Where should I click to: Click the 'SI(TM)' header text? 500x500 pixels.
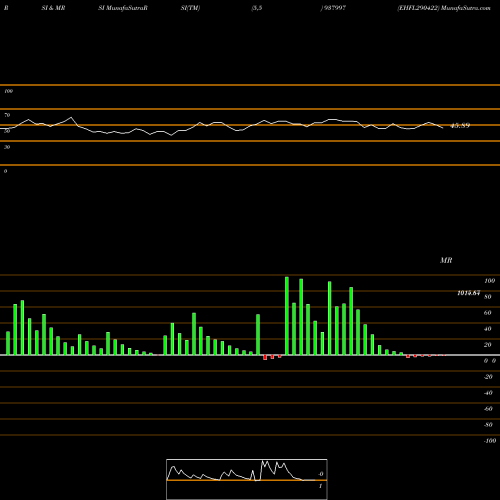[x=190, y=8]
